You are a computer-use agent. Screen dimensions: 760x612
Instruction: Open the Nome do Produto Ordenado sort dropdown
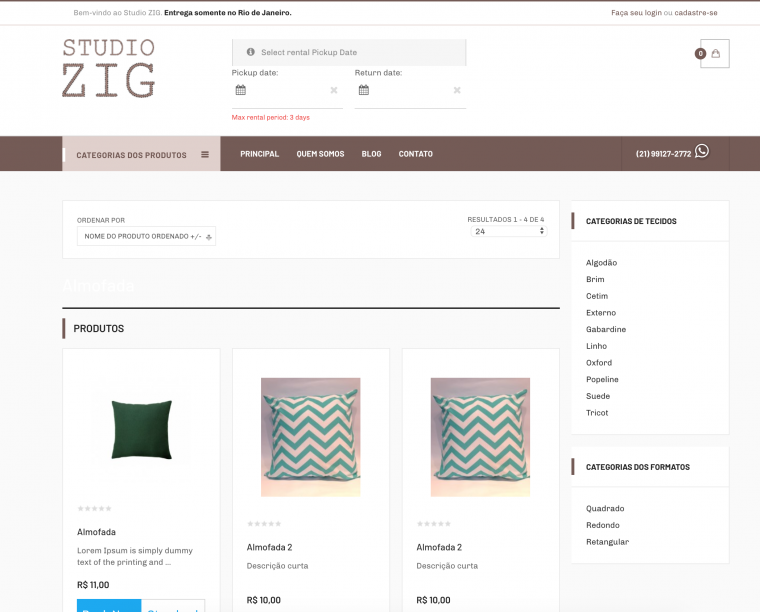click(x=146, y=236)
